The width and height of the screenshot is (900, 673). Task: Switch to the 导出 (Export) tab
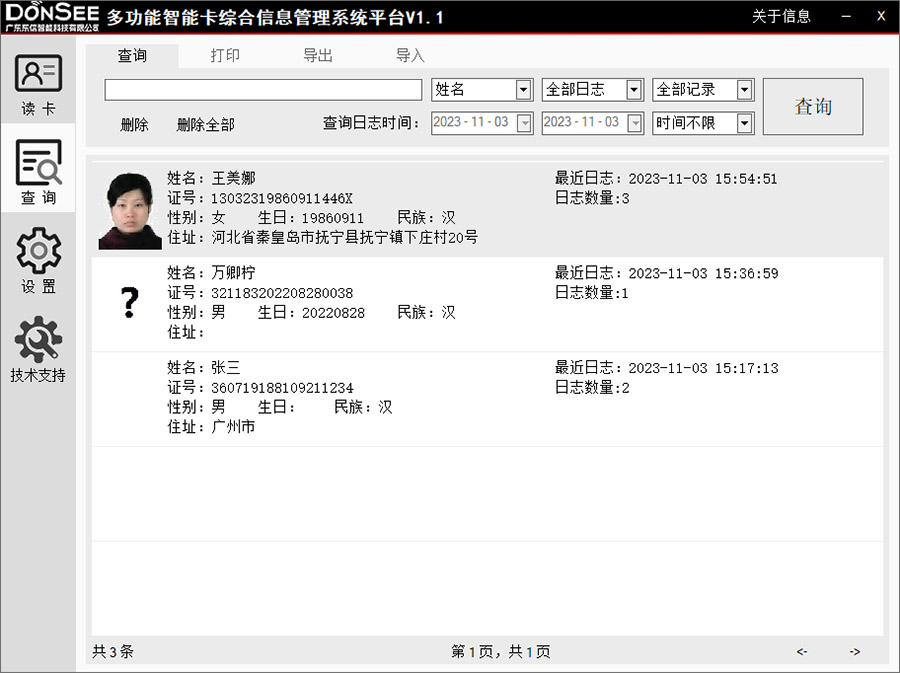click(318, 56)
